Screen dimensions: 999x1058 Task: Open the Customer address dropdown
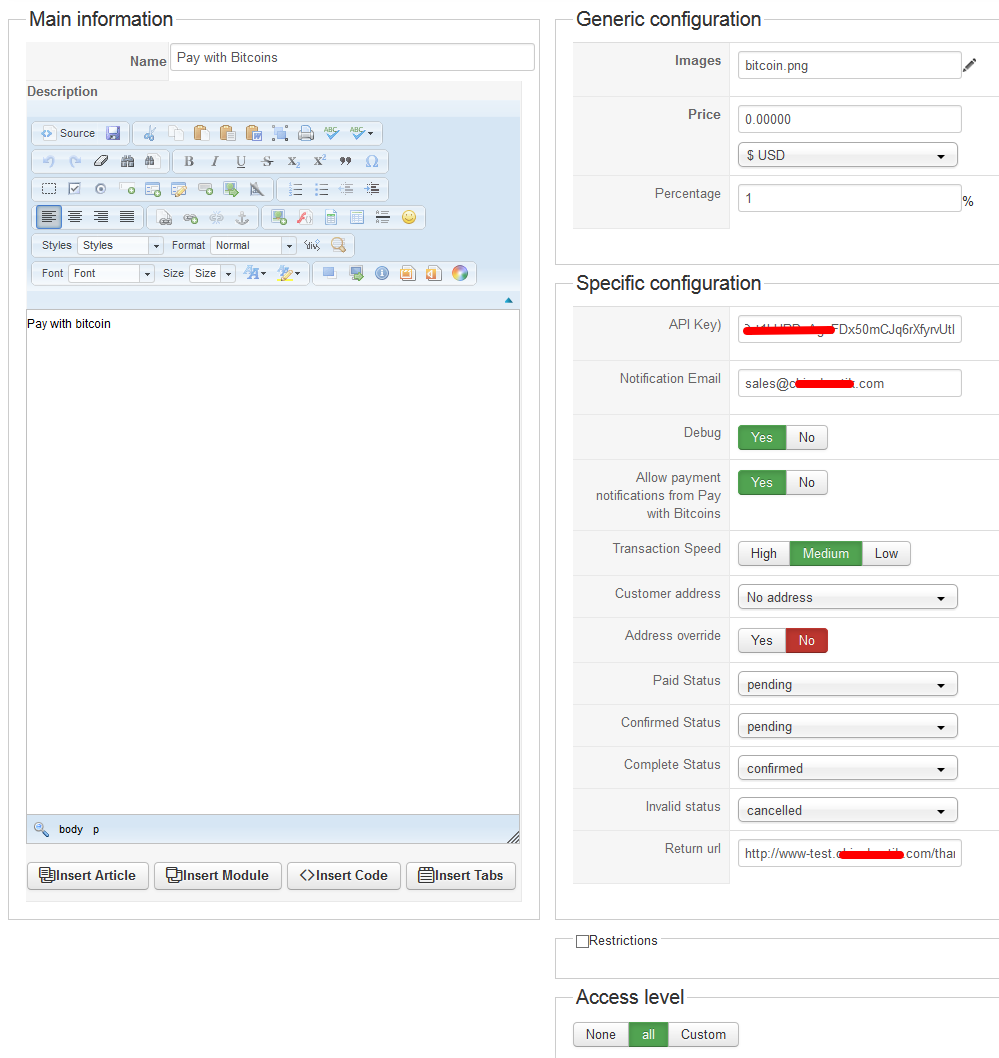tap(847, 597)
